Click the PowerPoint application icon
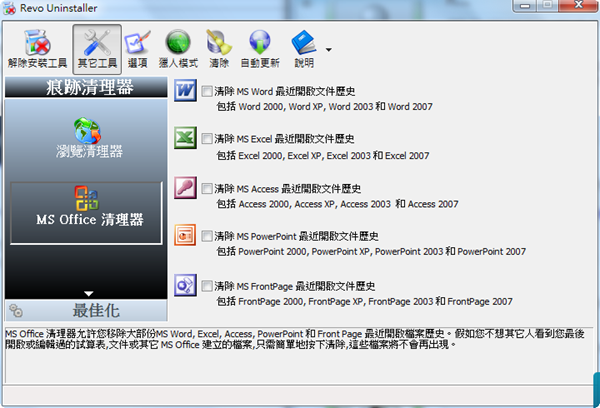 186,235
